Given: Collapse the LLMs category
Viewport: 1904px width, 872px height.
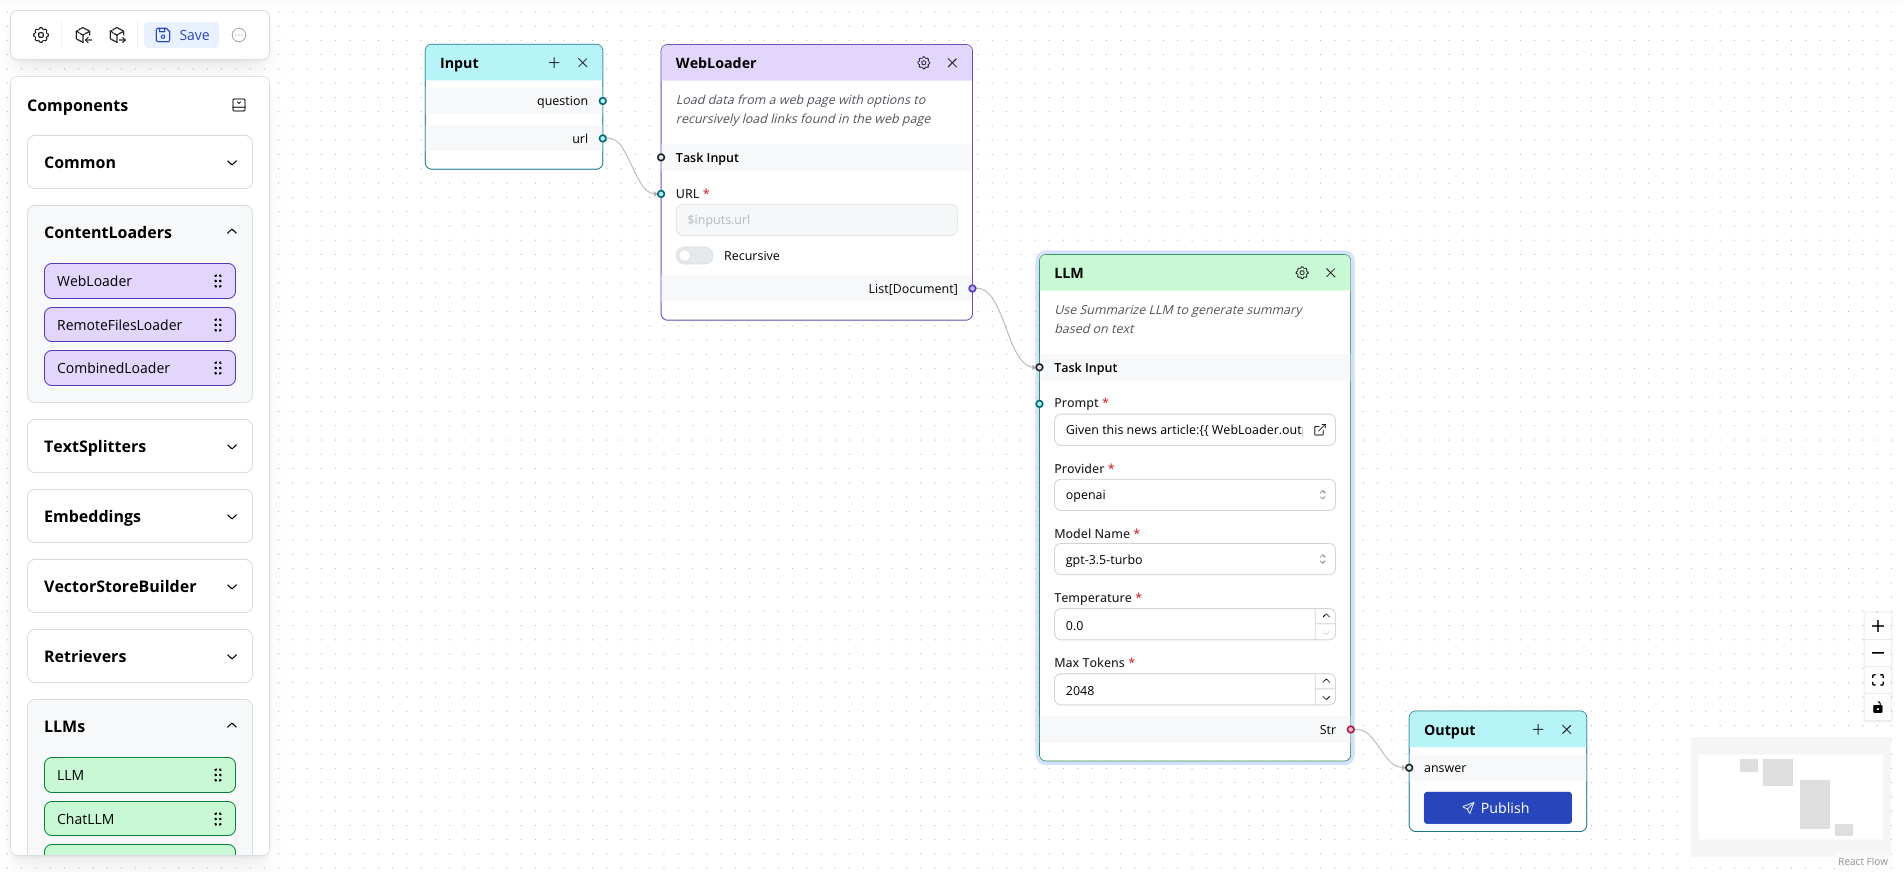Looking at the screenshot, I should point(140,726).
